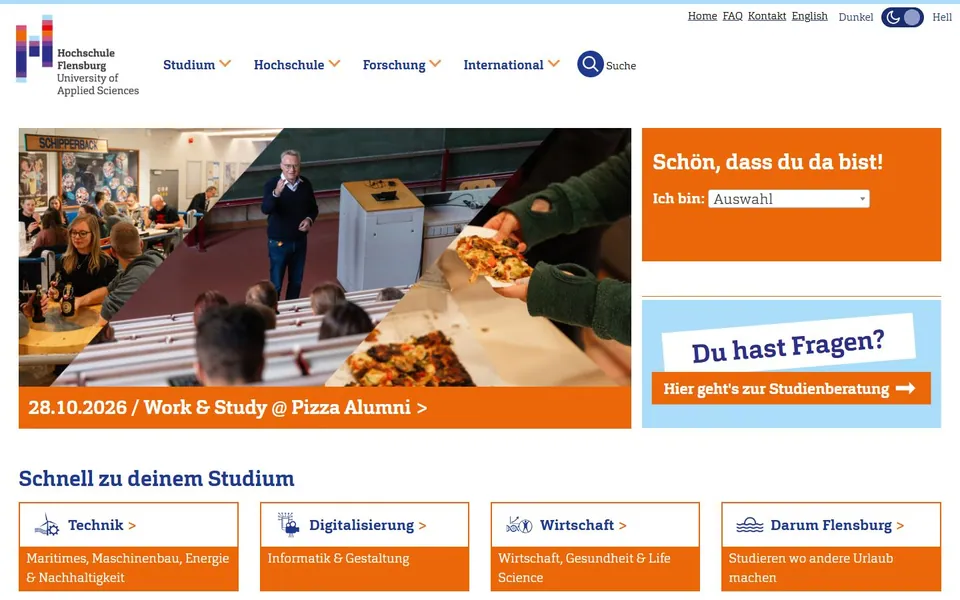Open the Work & Study @ Pizza Alumni banner
This screenshot has height=600, width=960.
click(x=324, y=407)
